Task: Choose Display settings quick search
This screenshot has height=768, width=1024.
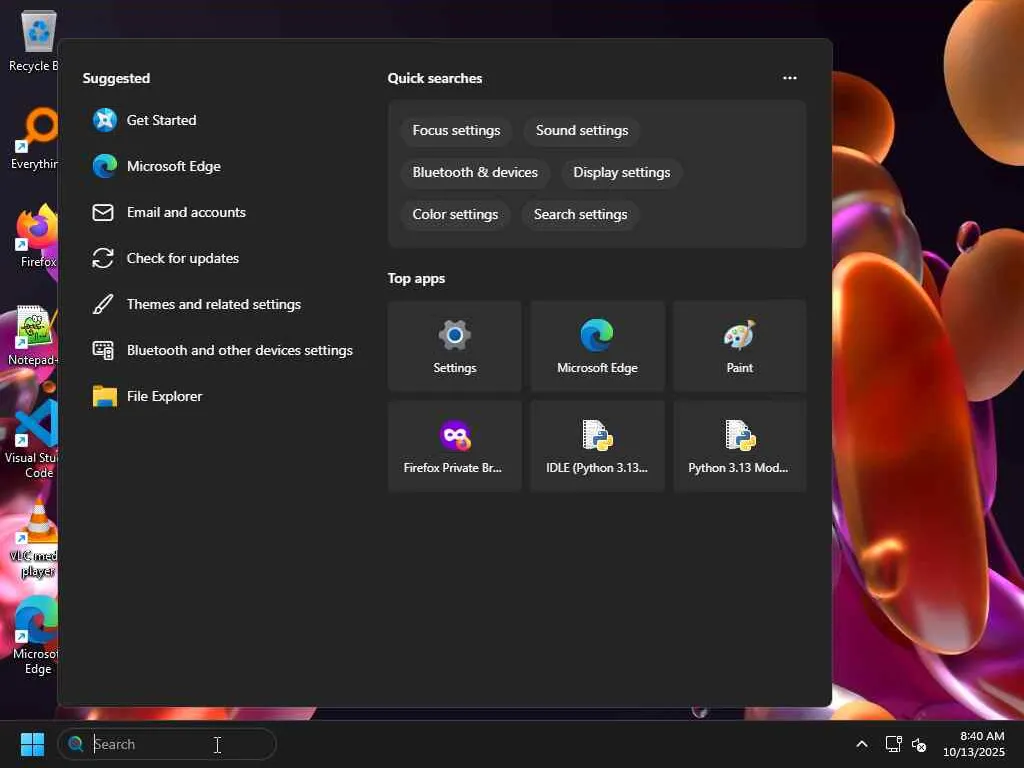Action: 621,172
